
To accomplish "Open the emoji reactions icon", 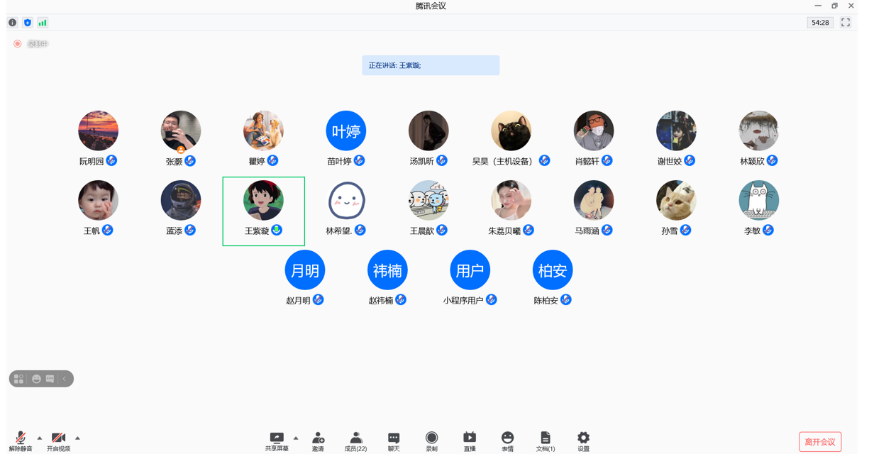I will (507, 439).
